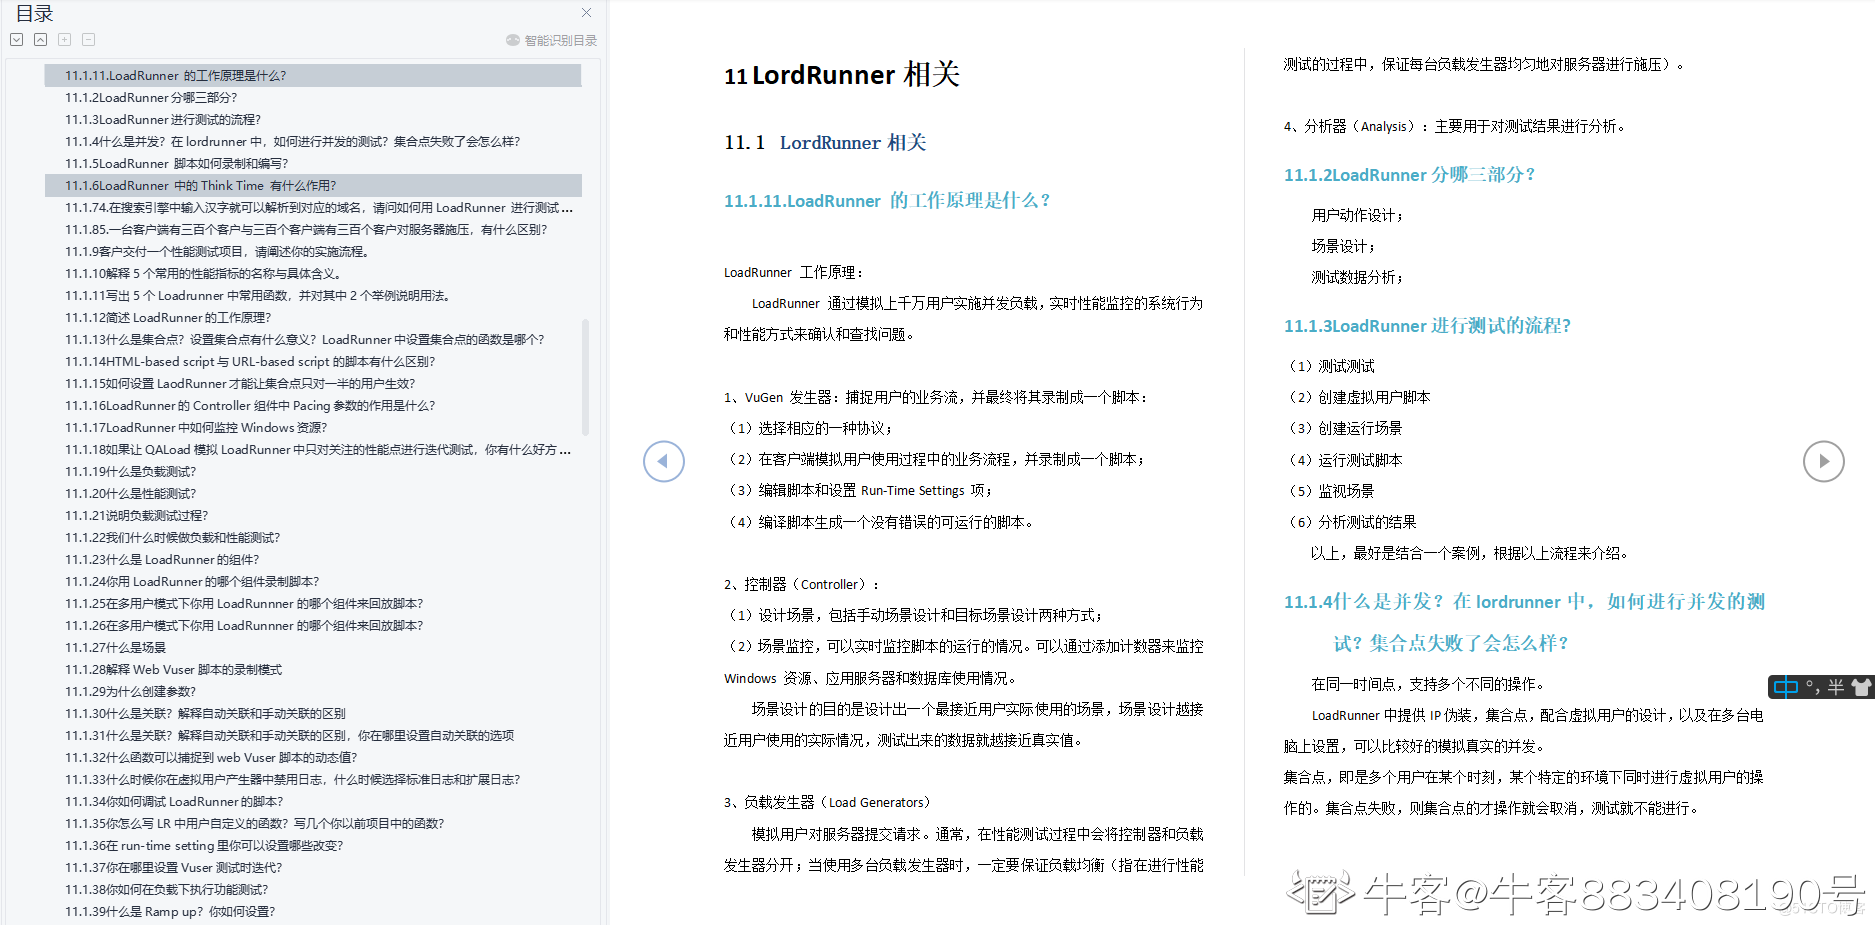Image resolution: width=1875 pixels, height=925 pixels.
Task: Click the collapse-all up-chevron icon in 目录 panel
Action: coord(40,40)
